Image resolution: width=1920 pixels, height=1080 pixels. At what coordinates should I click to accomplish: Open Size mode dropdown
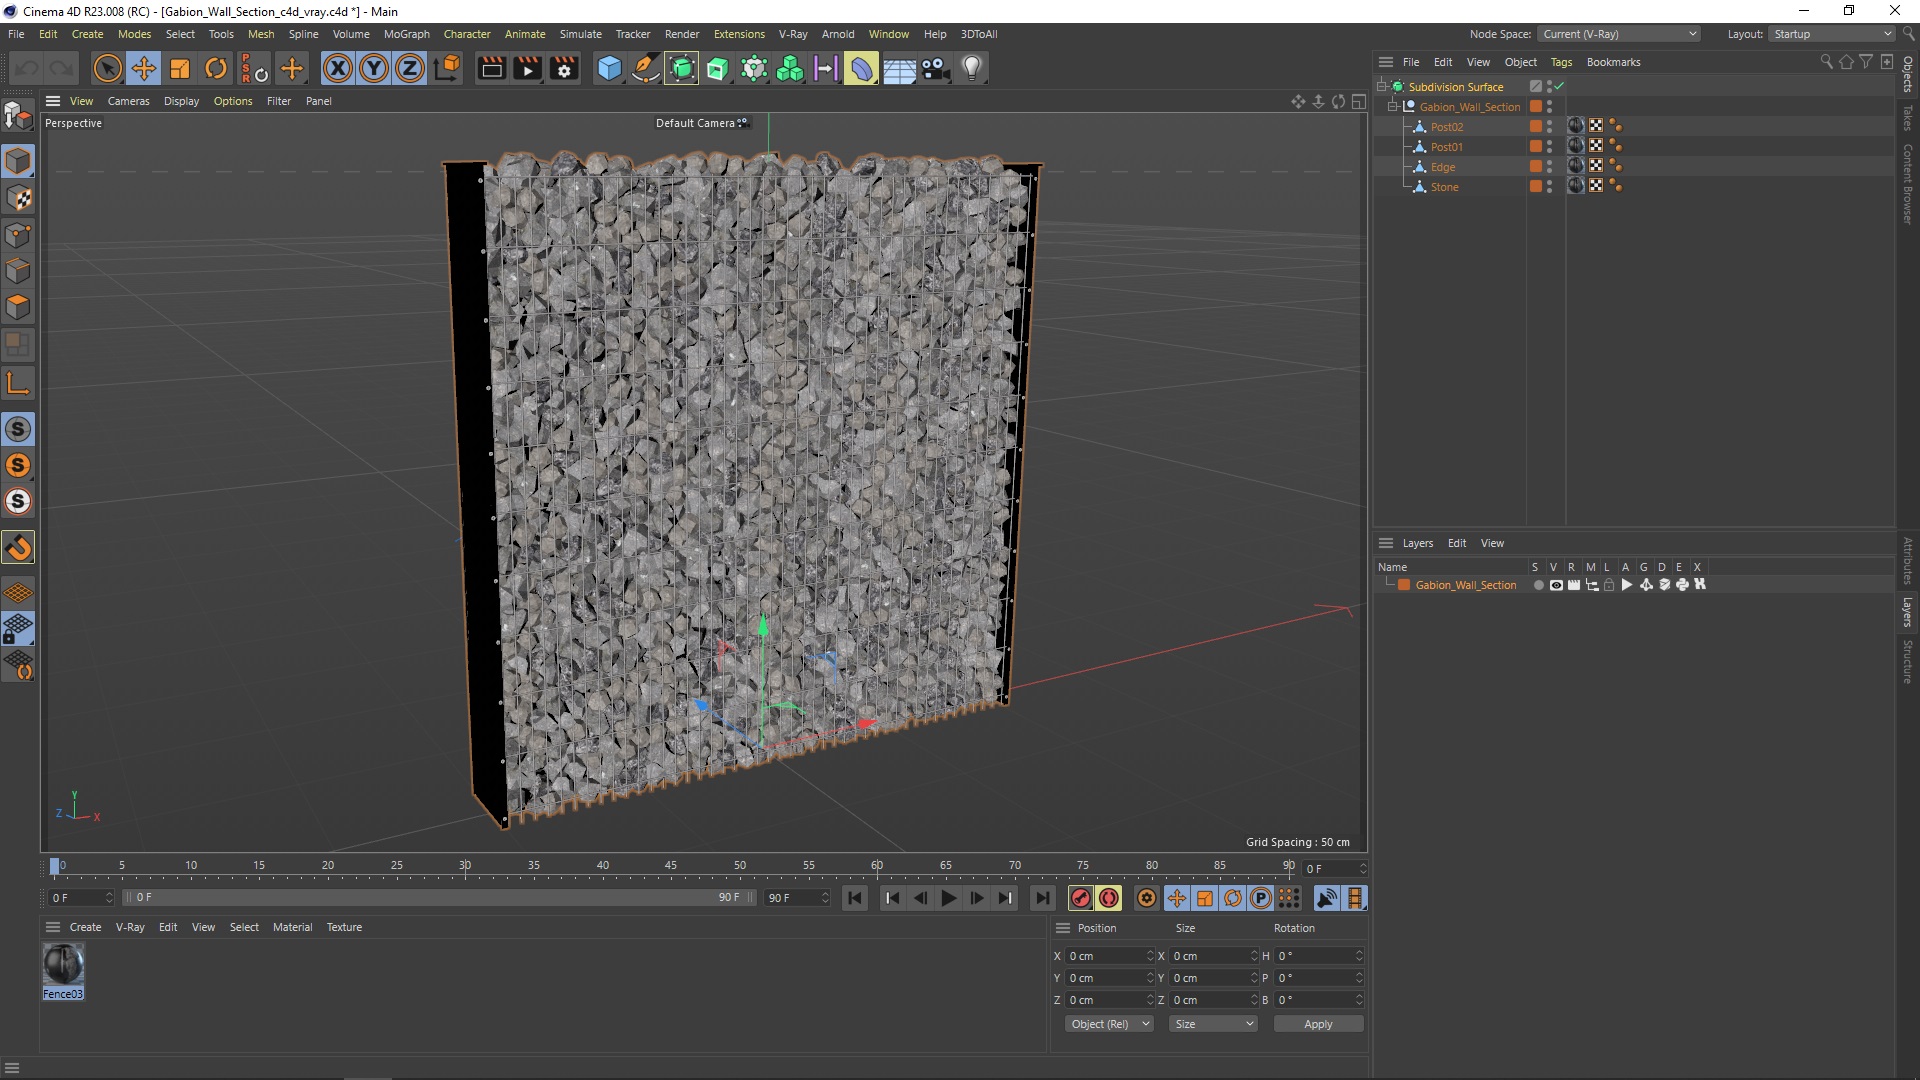tap(1212, 1024)
